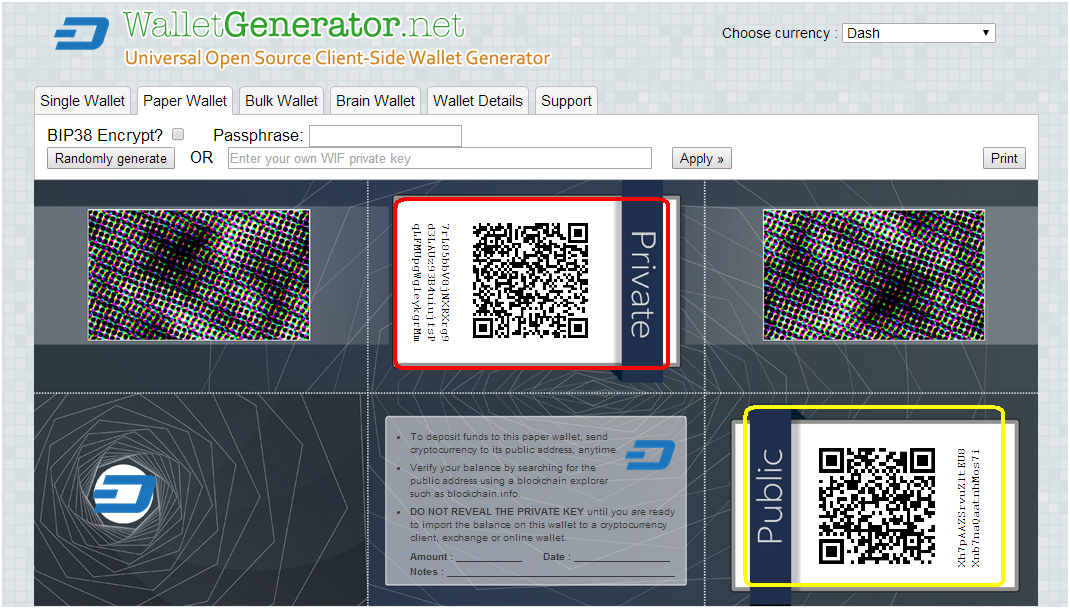
Task: Switch to the Single Wallet tab
Action: (x=83, y=101)
